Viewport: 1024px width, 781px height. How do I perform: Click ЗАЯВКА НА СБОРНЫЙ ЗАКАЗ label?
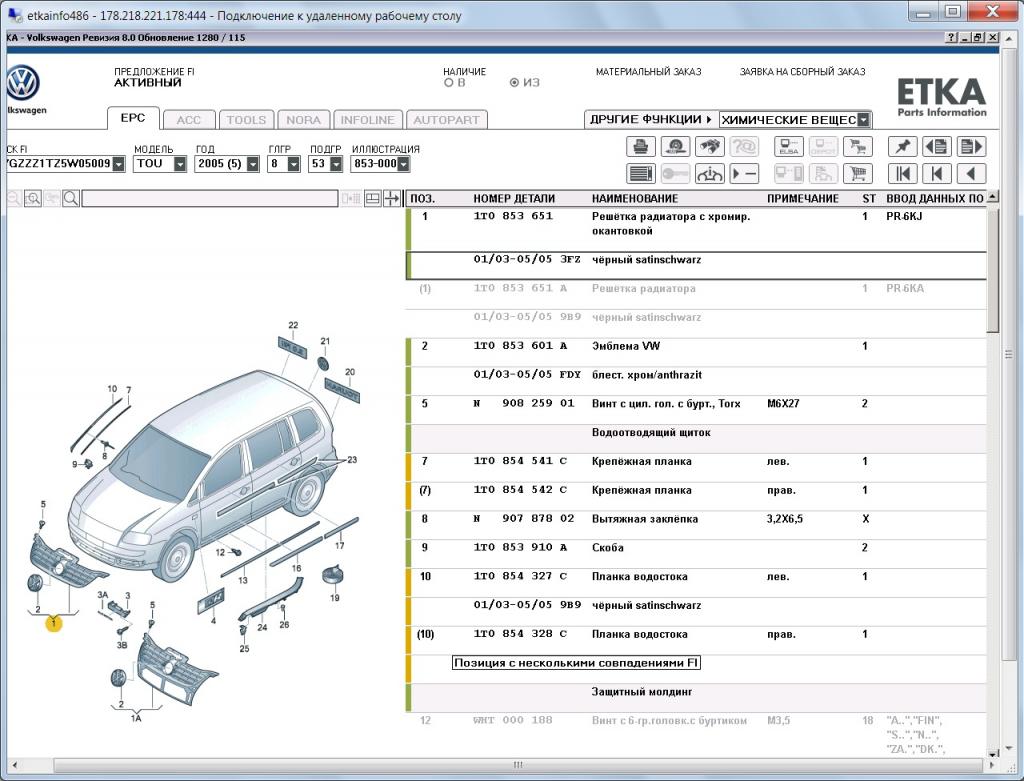coord(803,72)
